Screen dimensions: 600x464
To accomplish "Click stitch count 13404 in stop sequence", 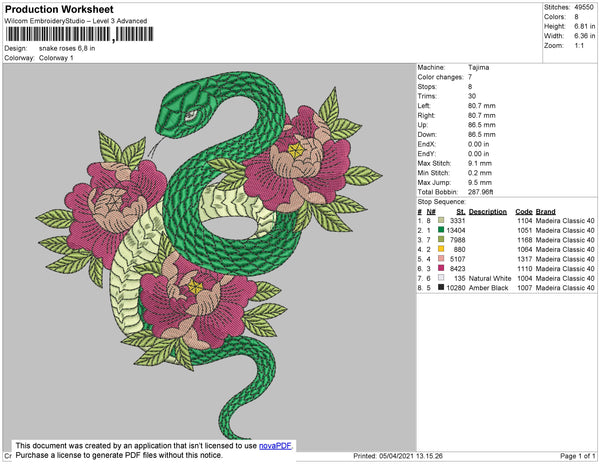I will pyautogui.click(x=456, y=230).
